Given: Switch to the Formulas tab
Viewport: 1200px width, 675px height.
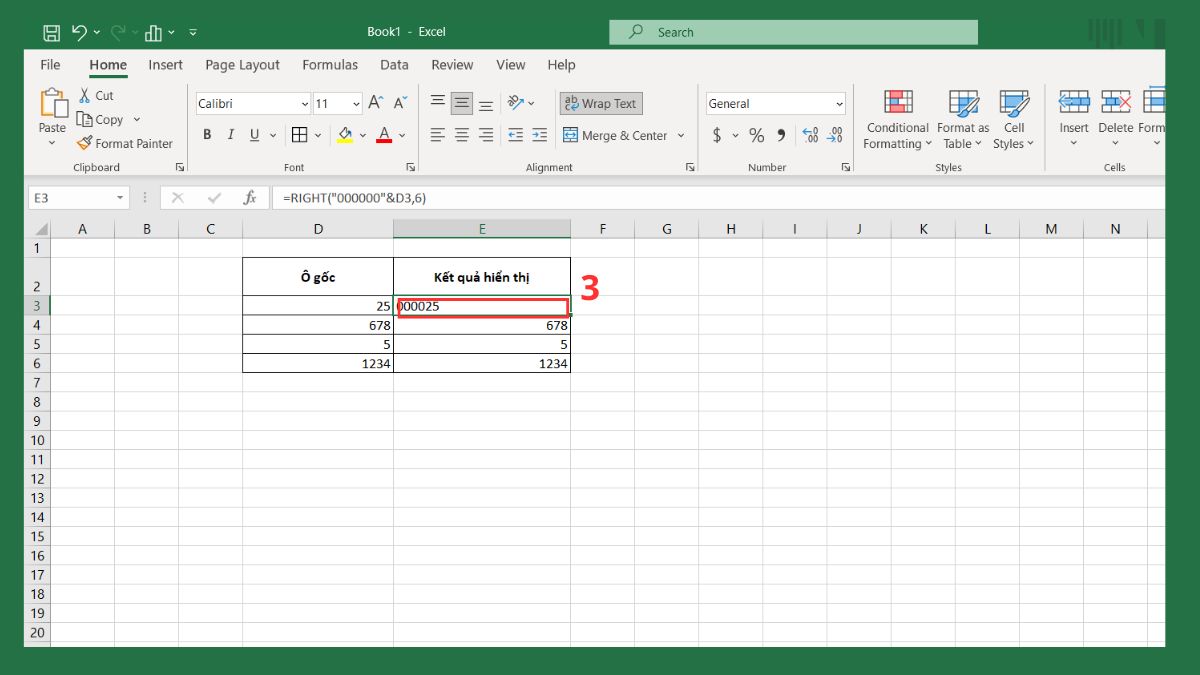Looking at the screenshot, I should pos(330,65).
